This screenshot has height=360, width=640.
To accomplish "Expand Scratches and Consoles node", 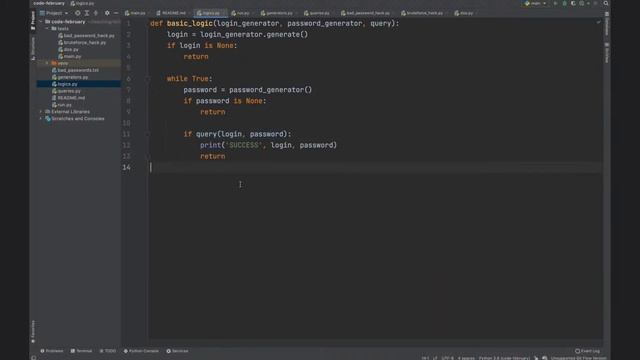I will 40,118.
